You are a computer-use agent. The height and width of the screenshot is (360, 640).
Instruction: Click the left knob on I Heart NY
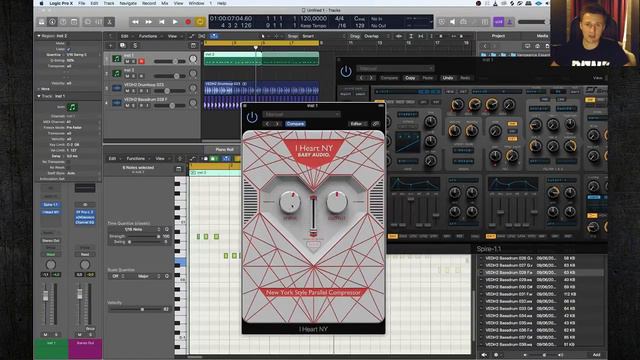coord(290,202)
